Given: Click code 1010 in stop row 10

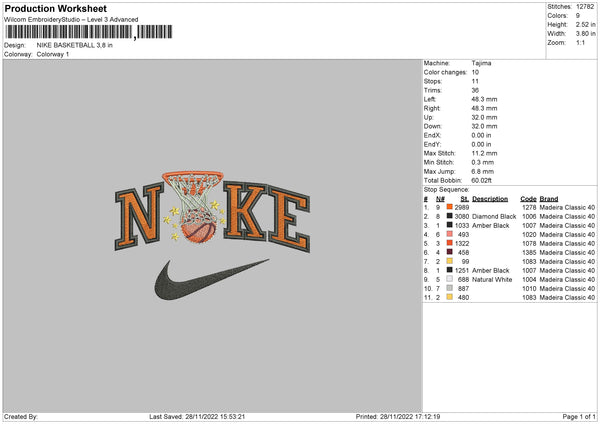Looking at the screenshot, I should click(529, 289).
